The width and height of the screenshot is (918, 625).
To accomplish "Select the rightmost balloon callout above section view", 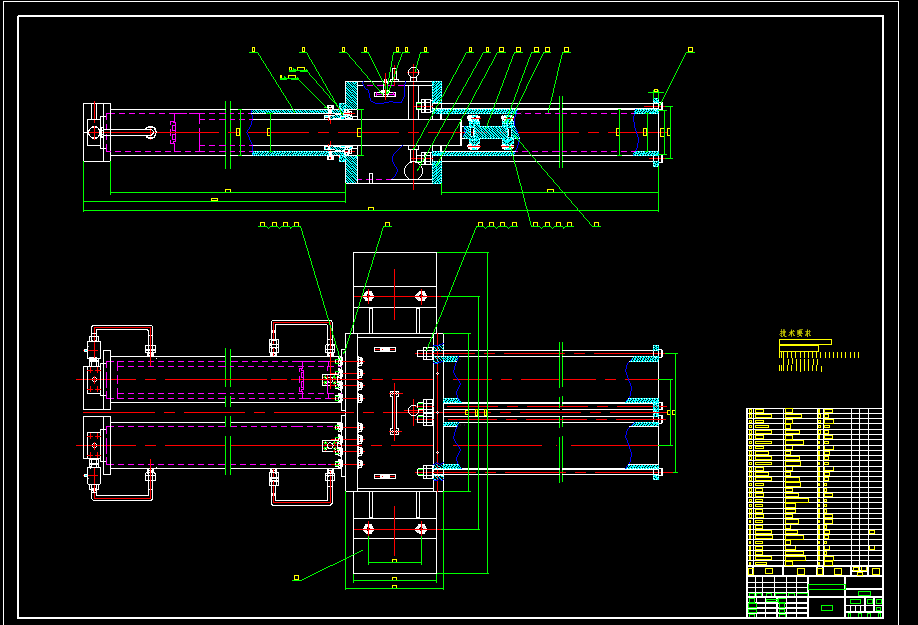I will pos(690,50).
